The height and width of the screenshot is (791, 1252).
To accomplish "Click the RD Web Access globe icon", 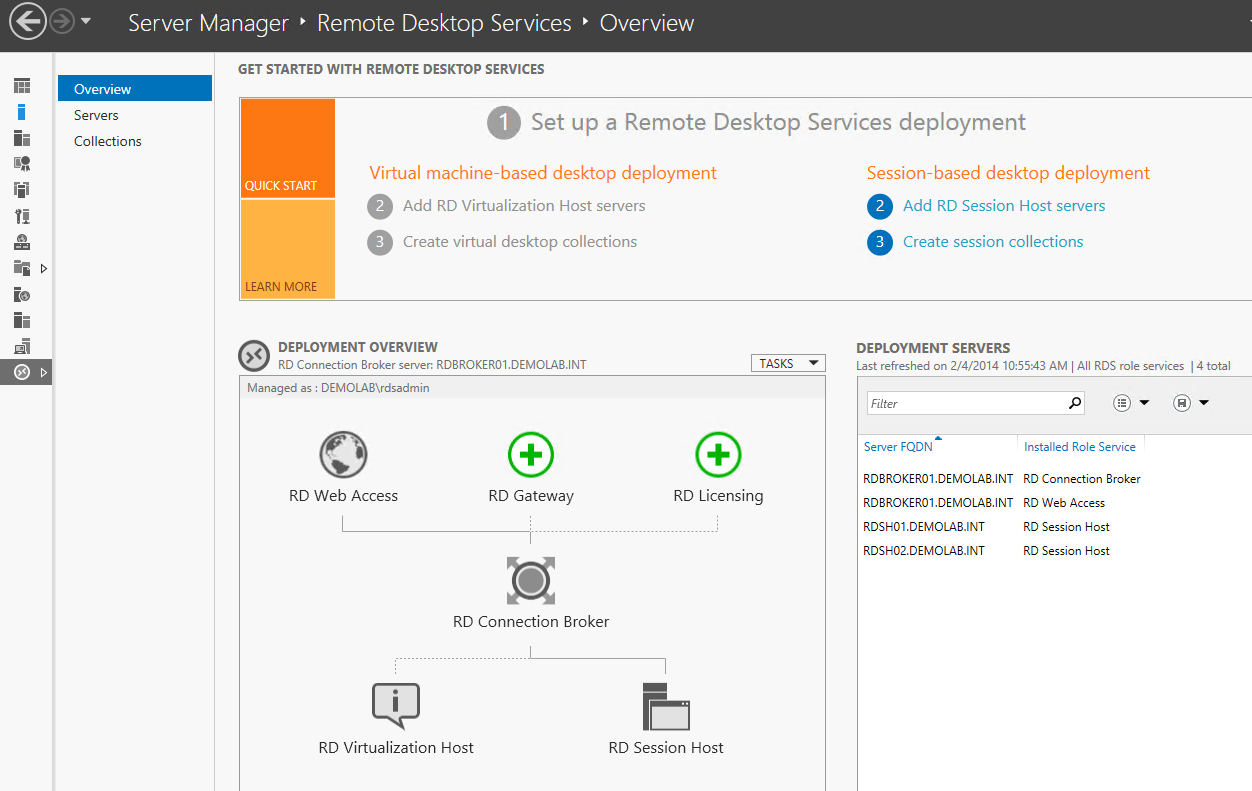I will tap(343, 456).
